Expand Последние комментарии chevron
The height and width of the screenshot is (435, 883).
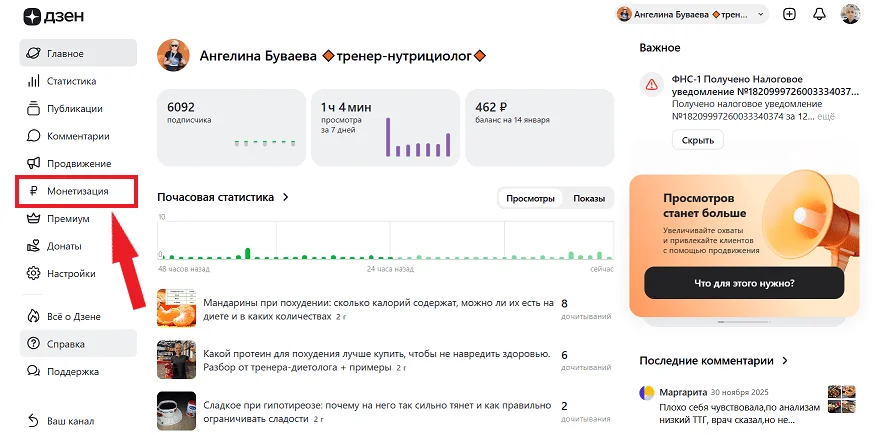pyautogui.click(x=785, y=361)
